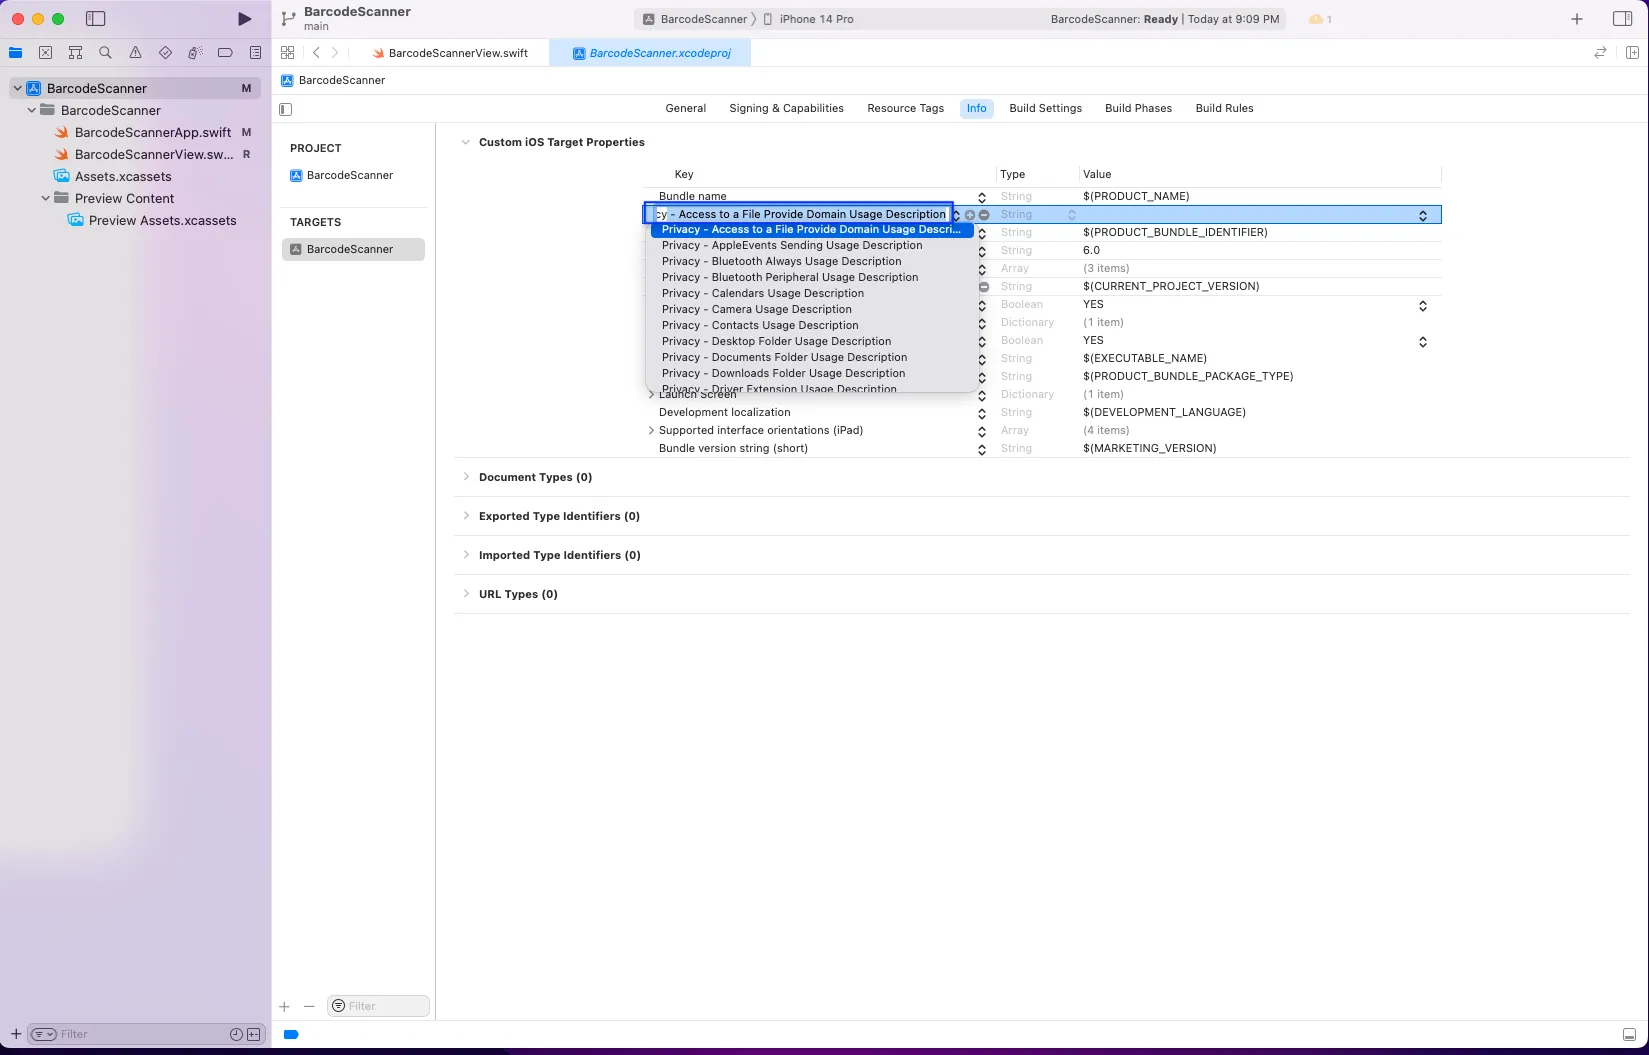Click the plus button in title bar

click(1577, 19)
